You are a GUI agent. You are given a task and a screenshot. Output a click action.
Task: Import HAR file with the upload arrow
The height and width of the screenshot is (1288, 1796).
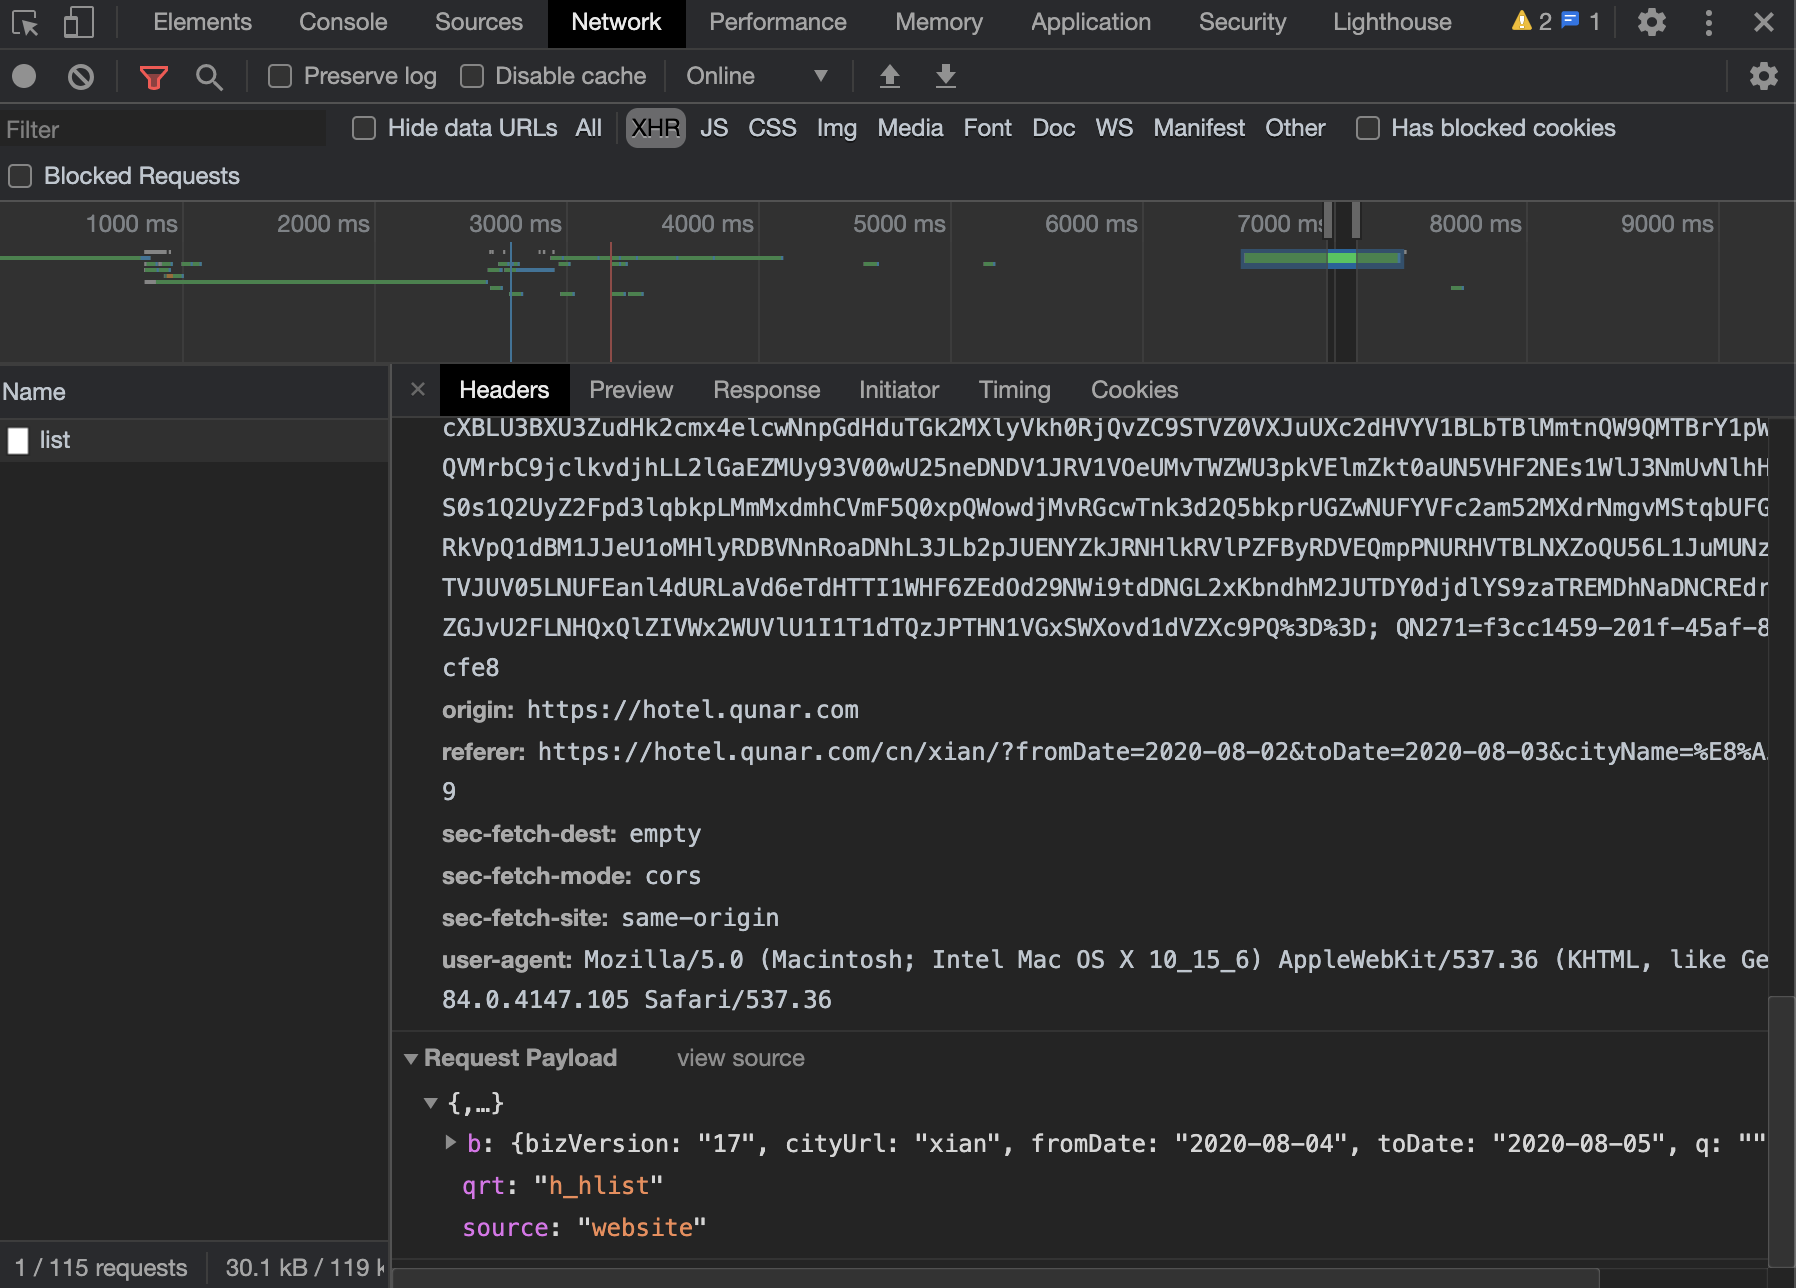(x=889, y=76)
